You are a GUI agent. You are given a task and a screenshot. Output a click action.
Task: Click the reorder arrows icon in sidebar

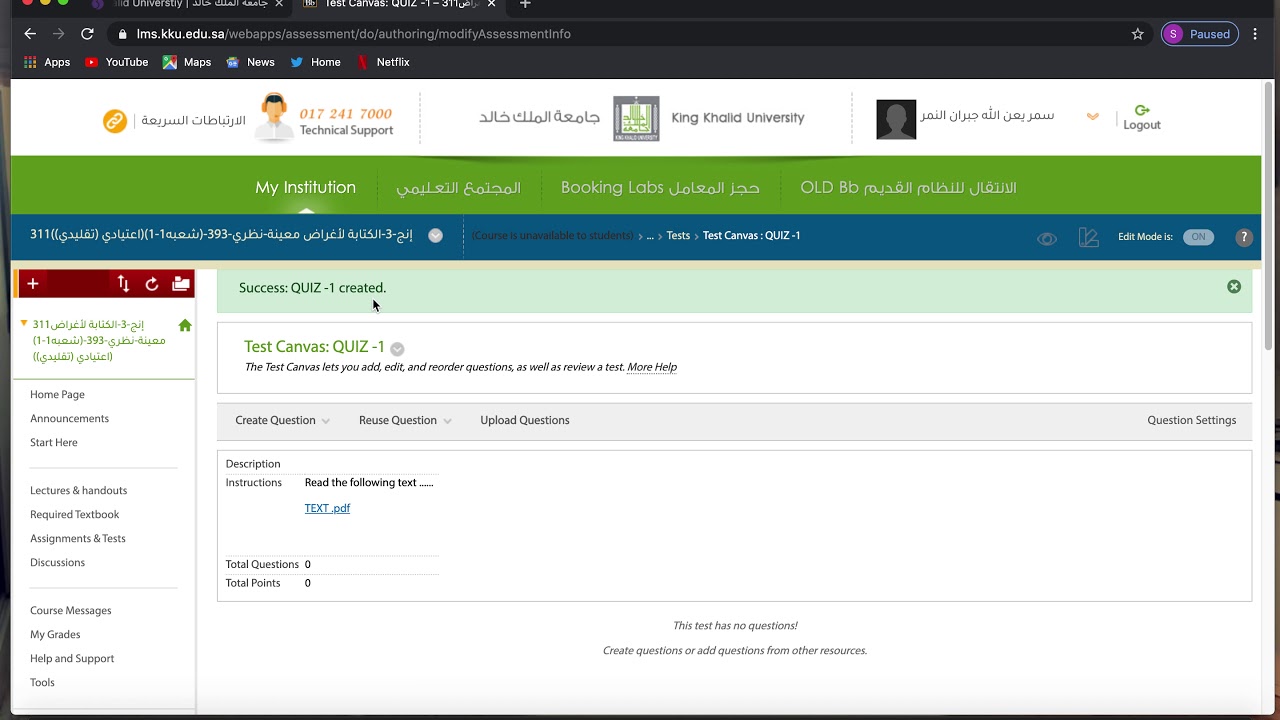pyautogui.click(x=123, y=284)
